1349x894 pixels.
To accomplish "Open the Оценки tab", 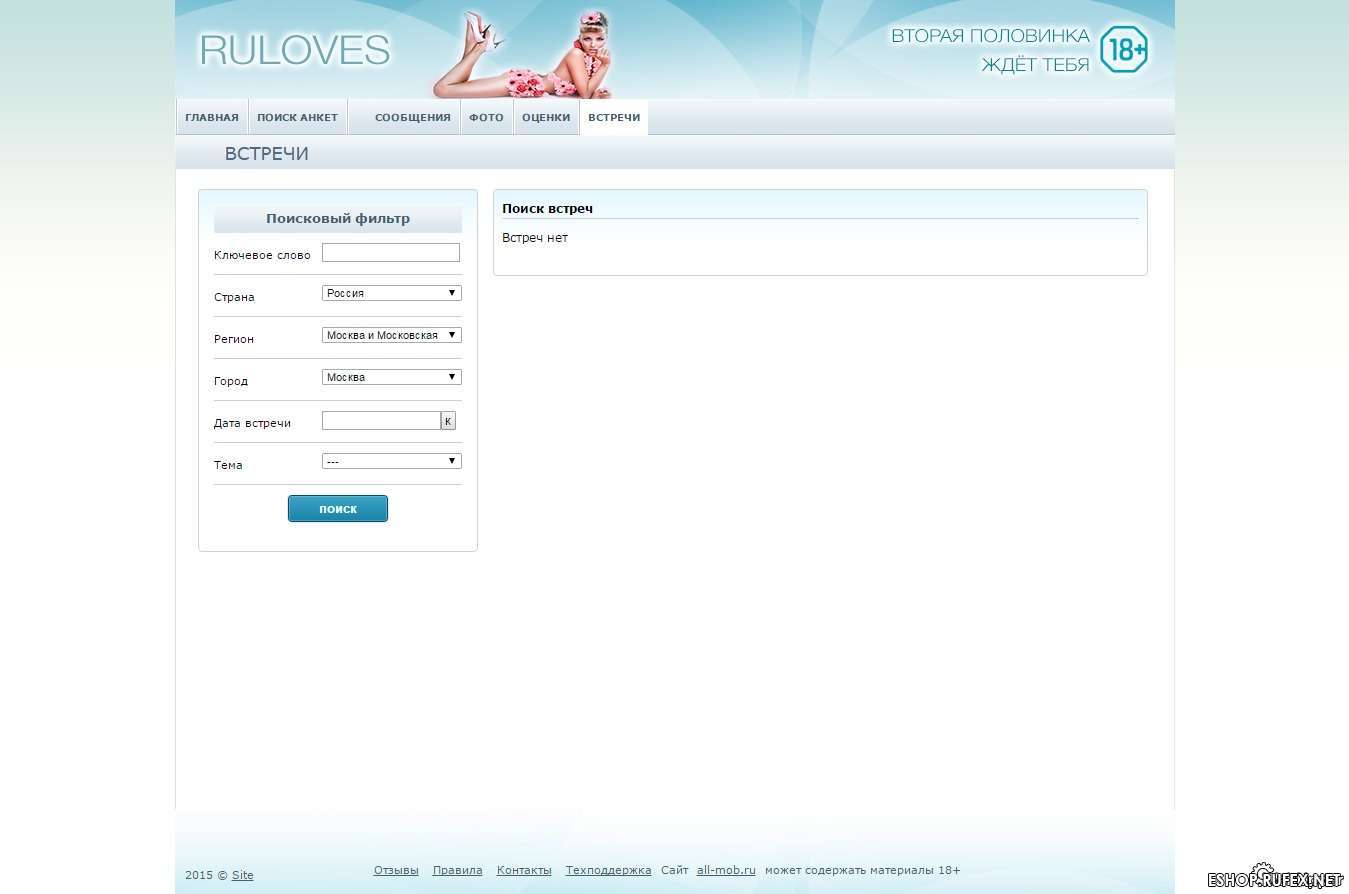I will (x=546, y=118).
